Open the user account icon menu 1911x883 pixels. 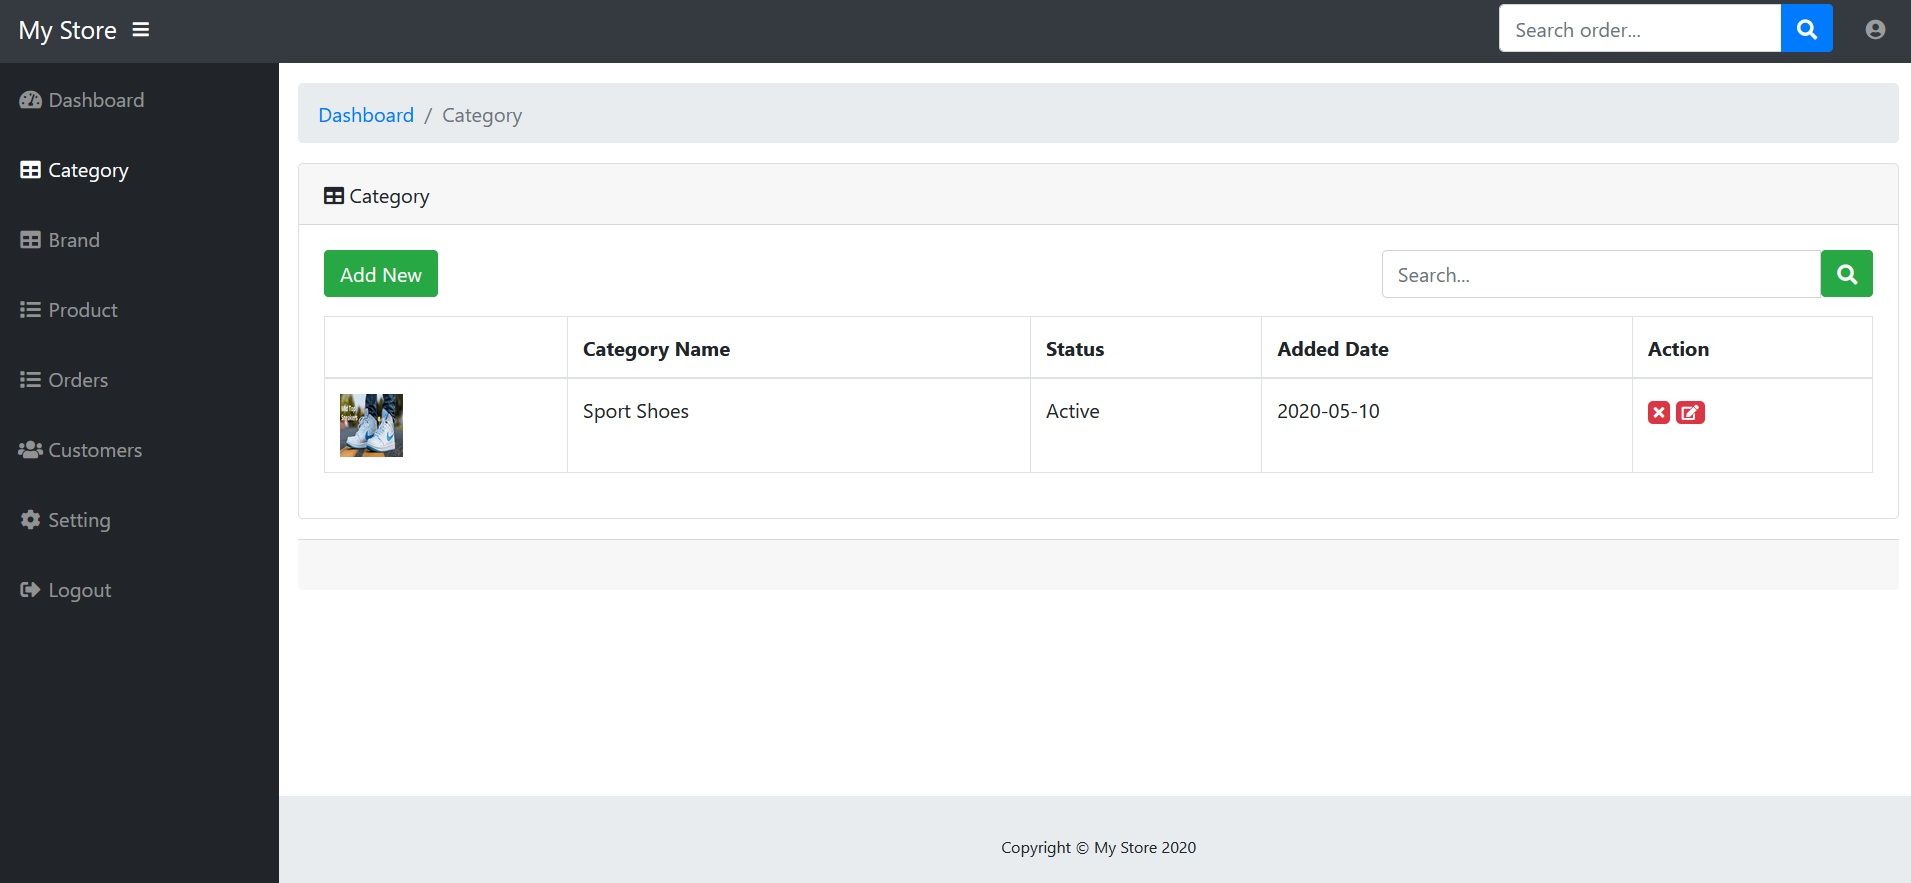pyautogui.click(x=1875, y=30)
